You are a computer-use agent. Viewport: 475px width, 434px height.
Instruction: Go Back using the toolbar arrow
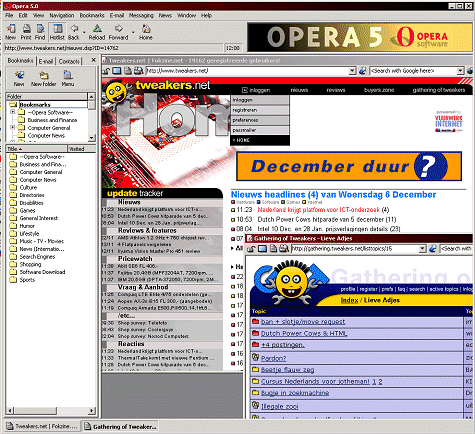click(74, 32)
